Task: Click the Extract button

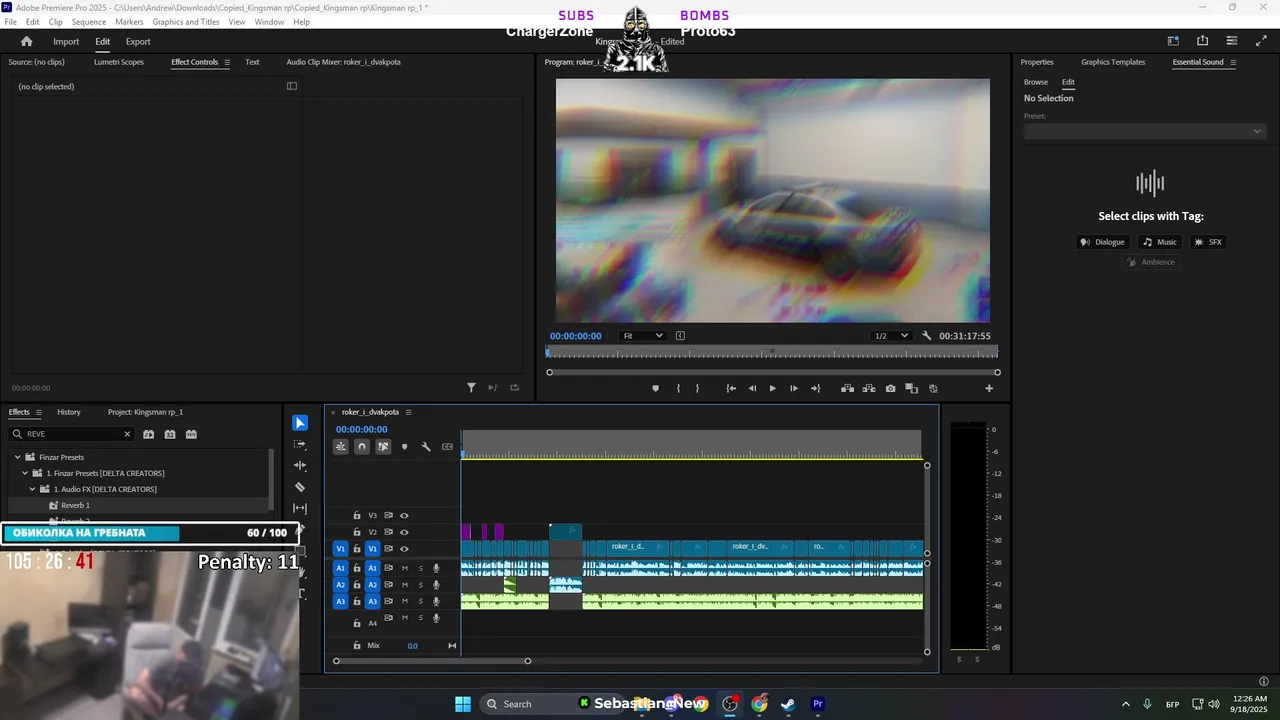Action: 869,388
